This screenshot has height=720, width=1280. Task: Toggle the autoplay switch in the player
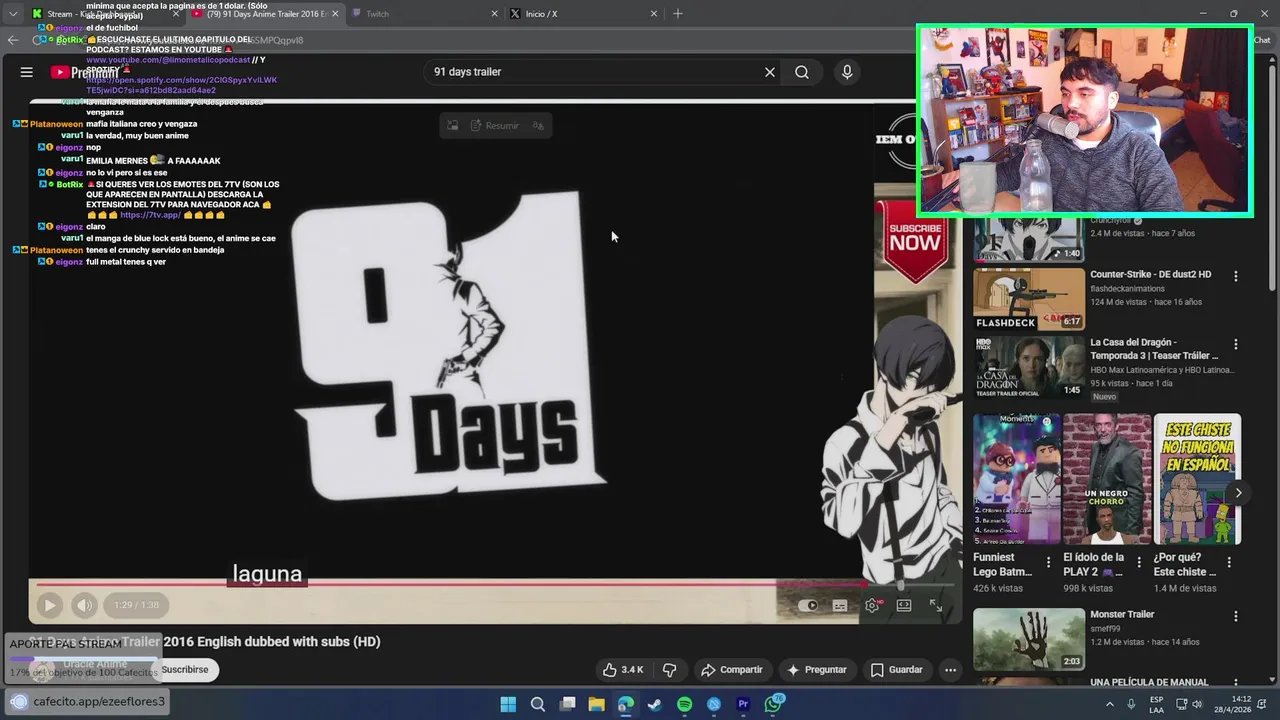[809, 605]
